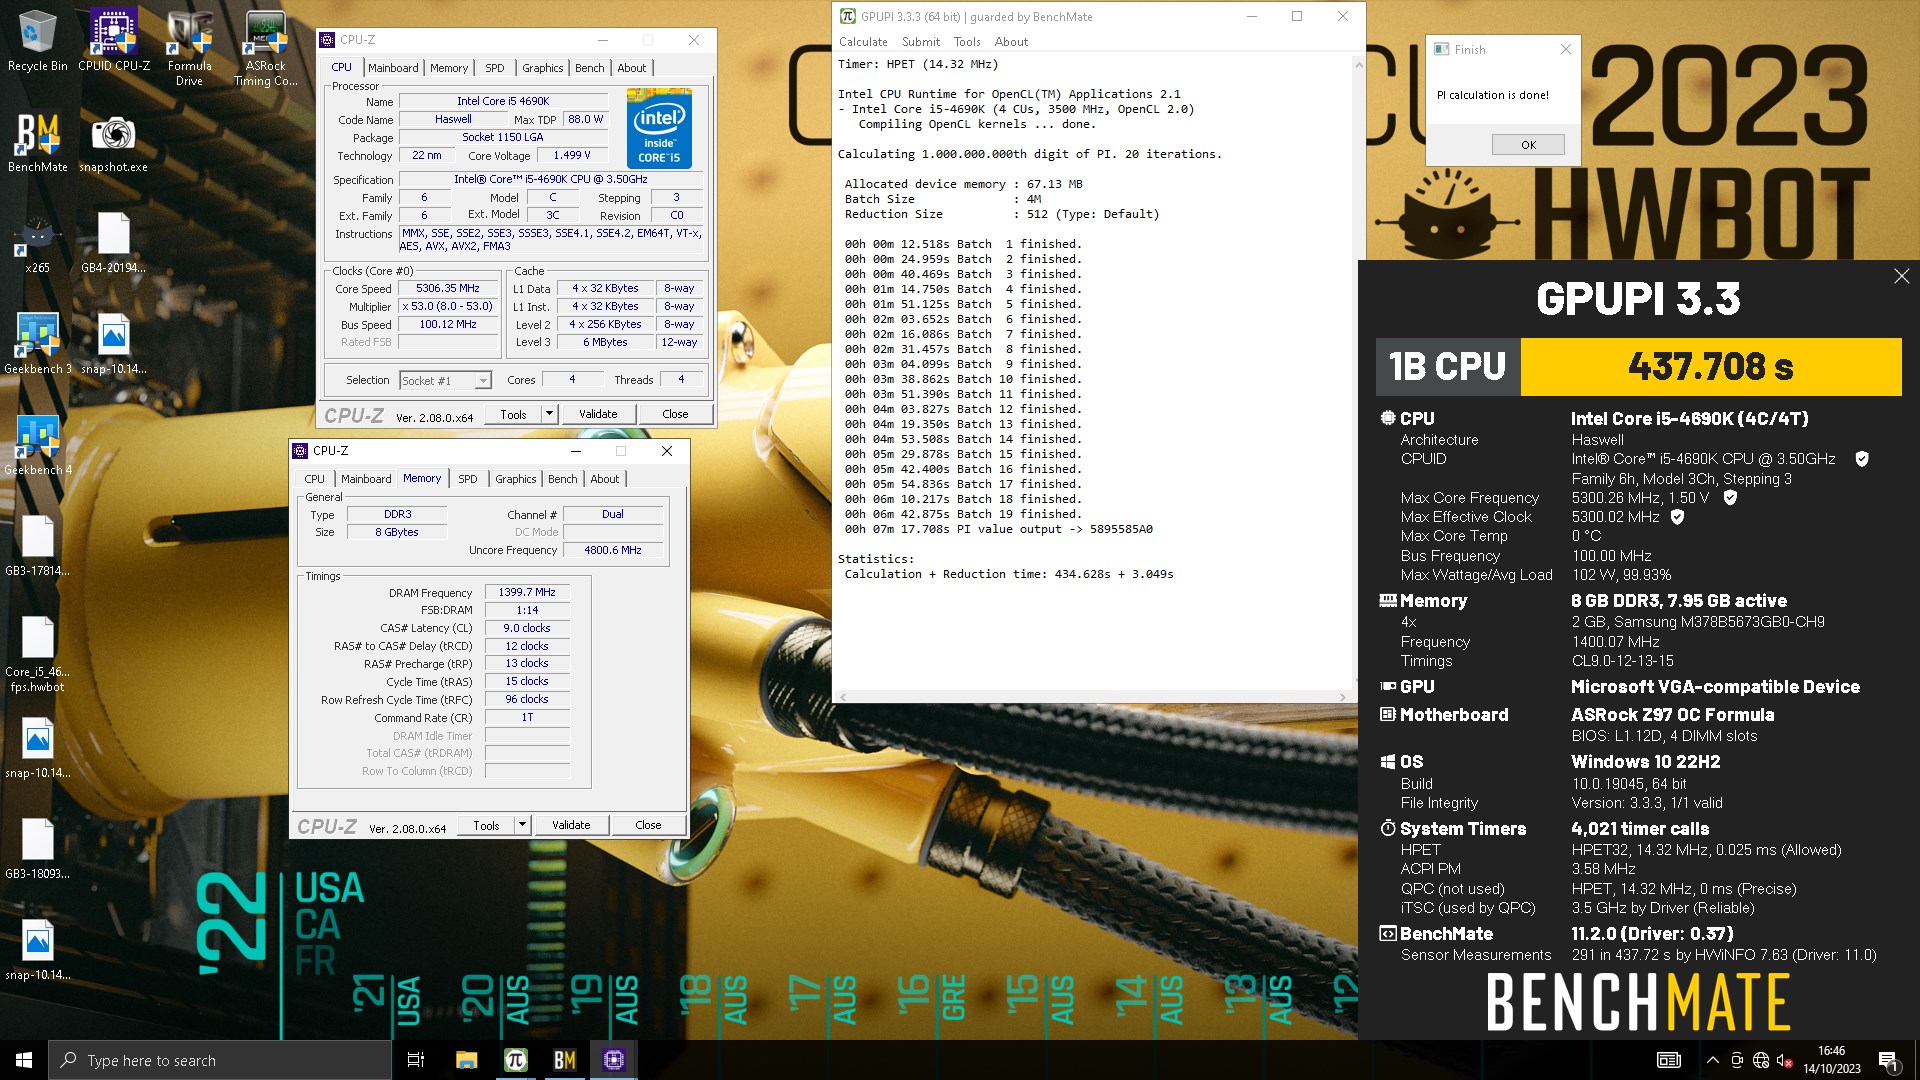Switch to BenchMate taskbar icon

pos(564,1060)
